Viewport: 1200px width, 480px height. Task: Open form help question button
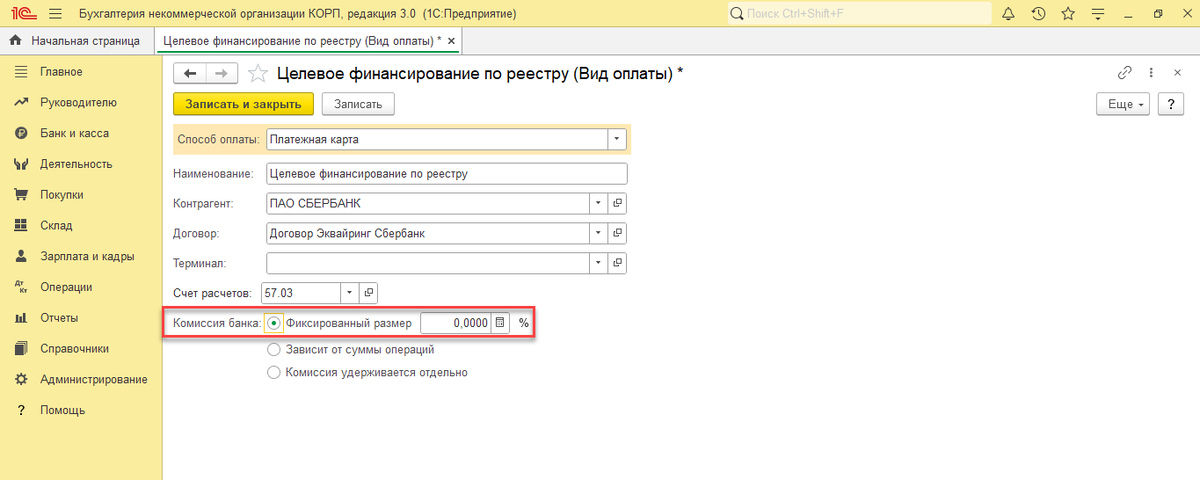(1170, 104)
